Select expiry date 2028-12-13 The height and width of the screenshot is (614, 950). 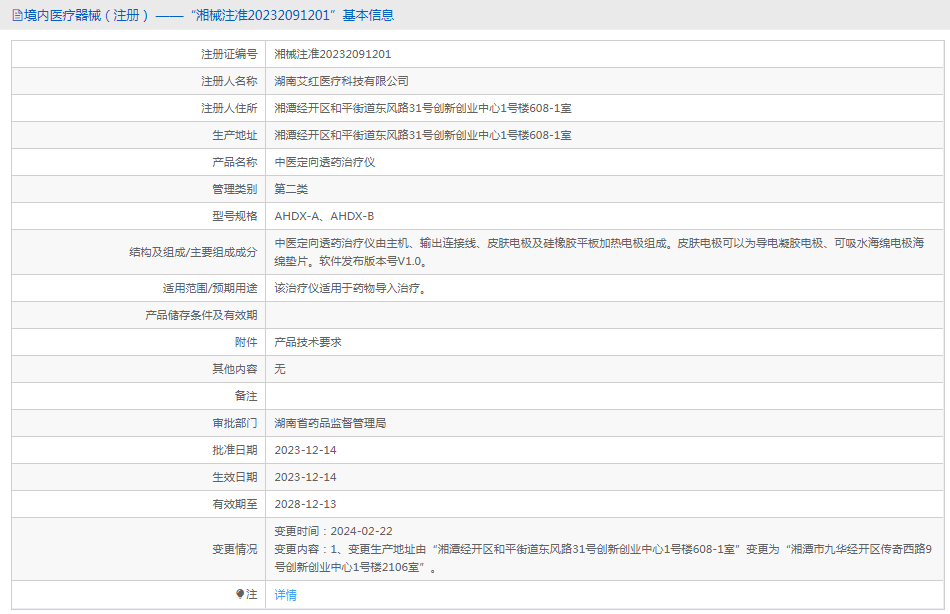click(305, 504)
